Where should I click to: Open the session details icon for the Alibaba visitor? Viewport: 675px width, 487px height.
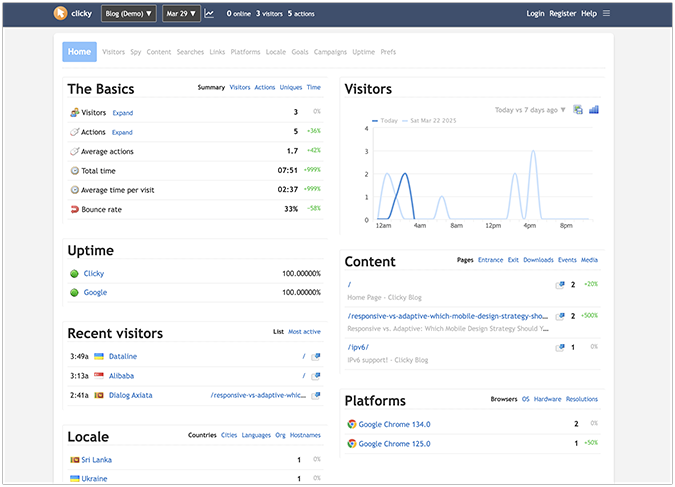tap(316, 376)
